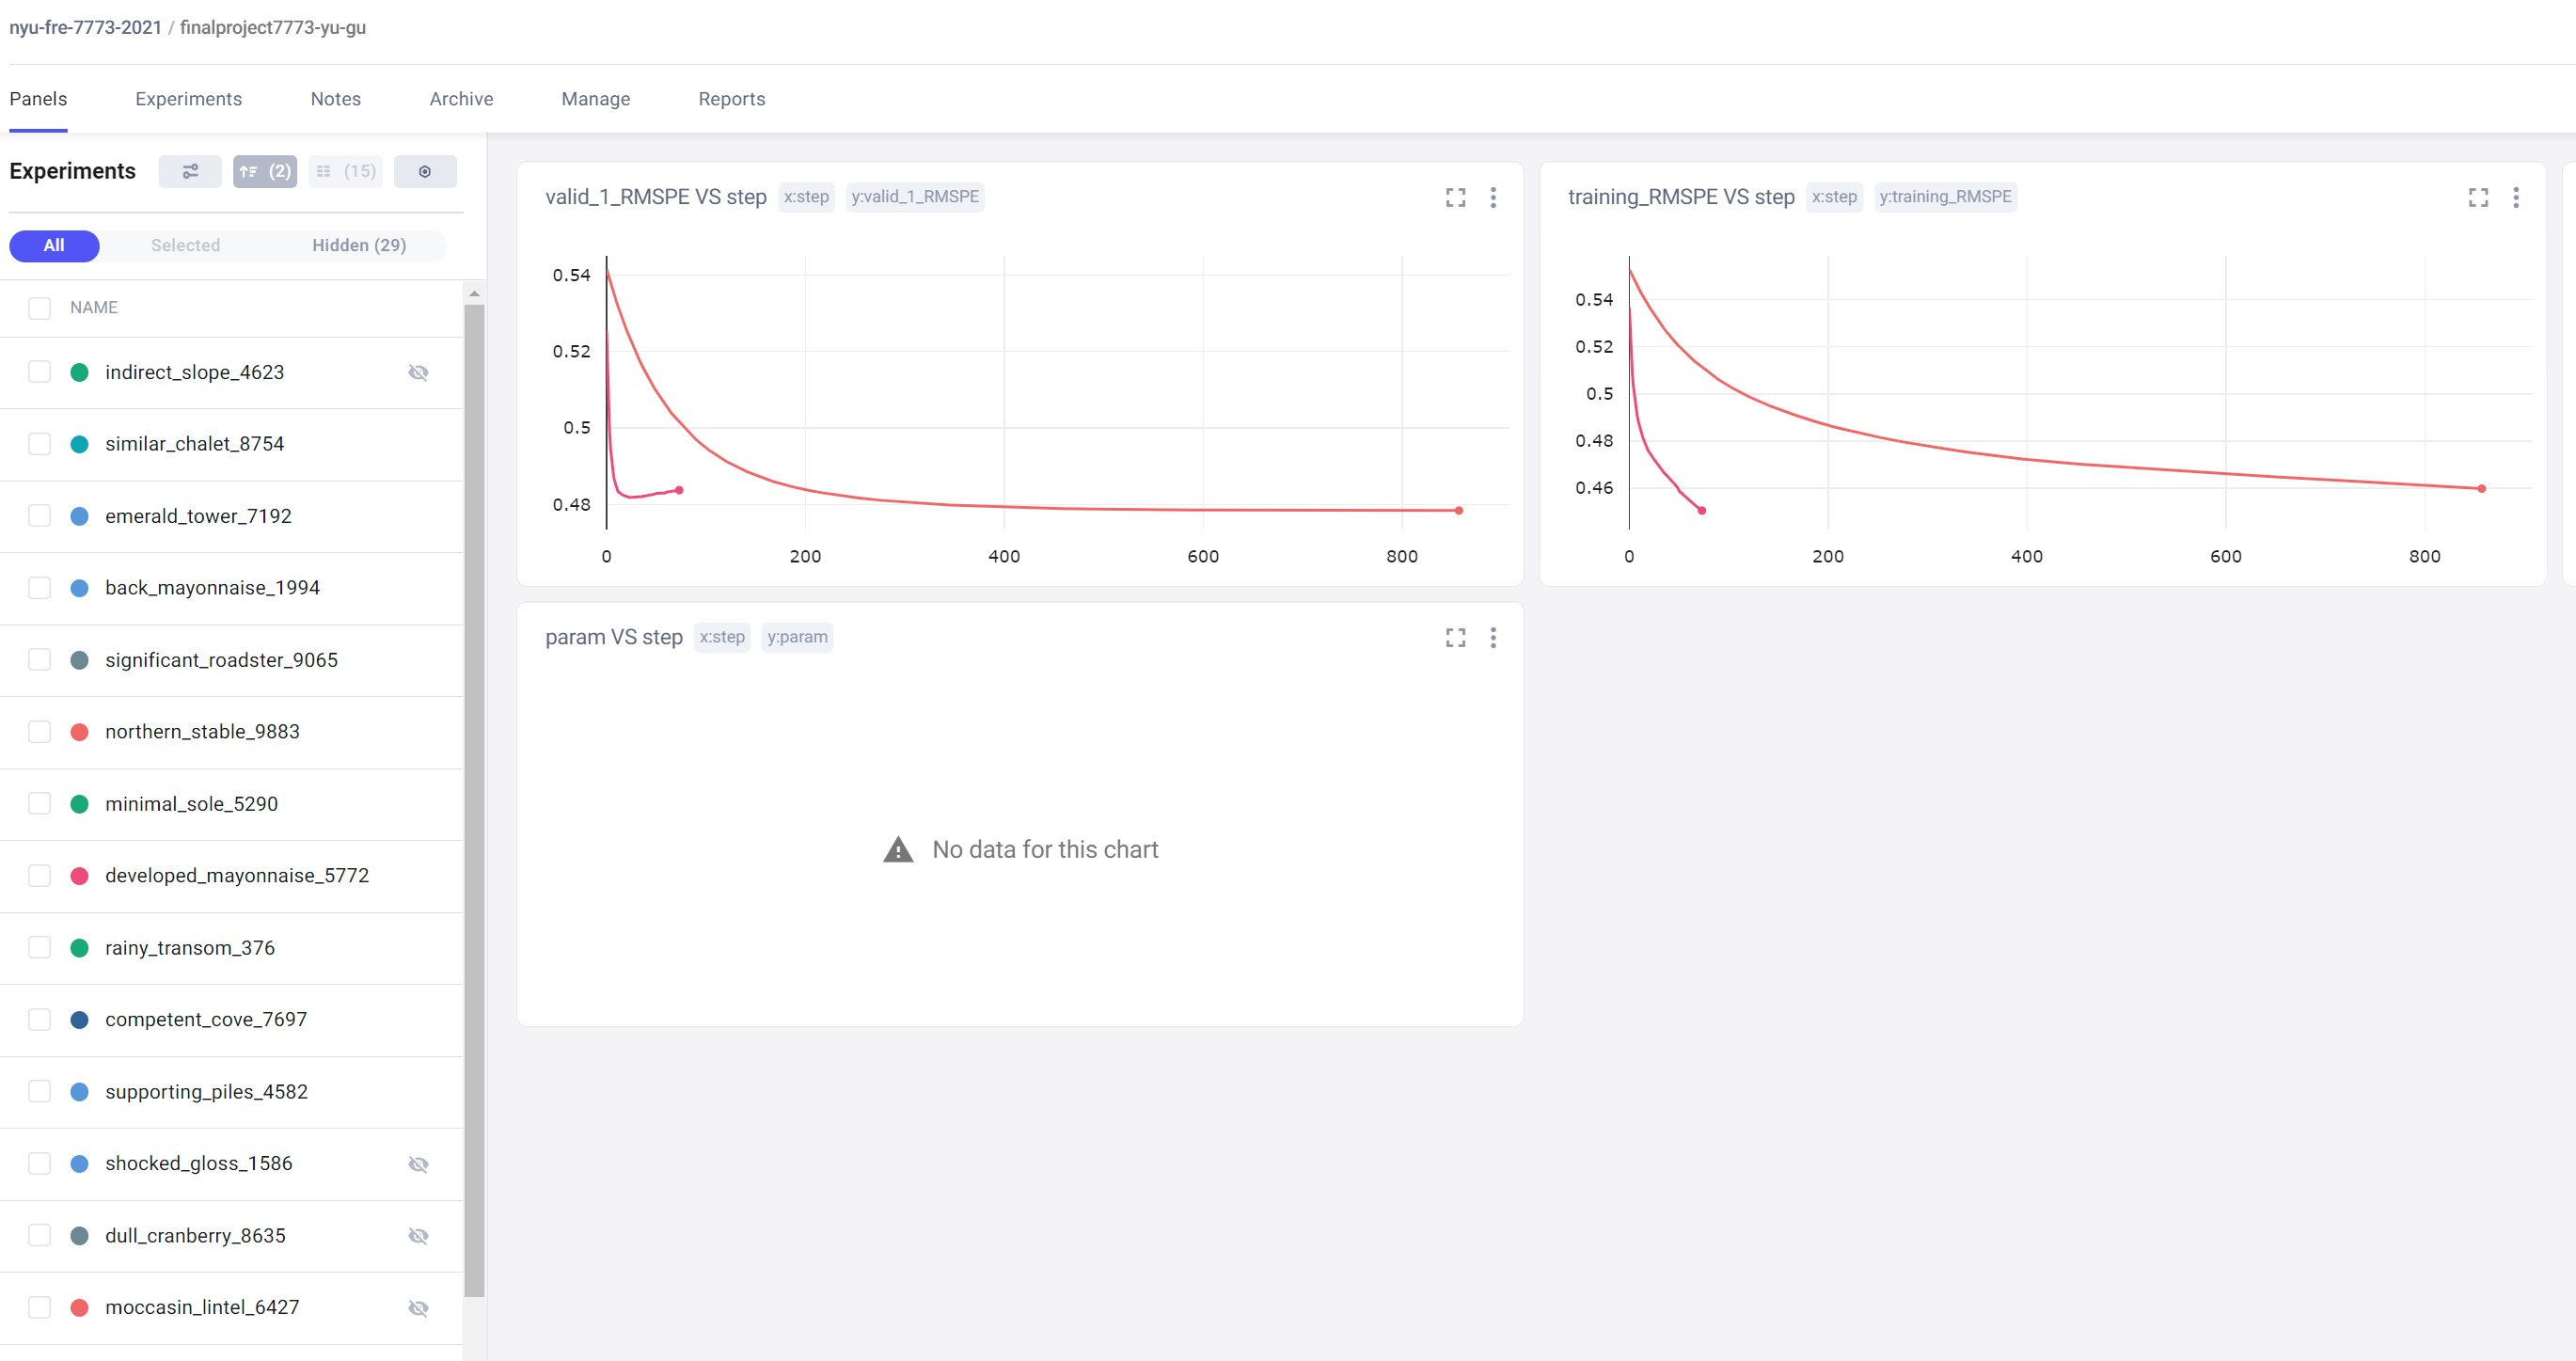Image resolution: width=2576 pixels, height=1361 pixels.
Task: Tick the select-all checkbox beside NAME
Action: point(40,308)
